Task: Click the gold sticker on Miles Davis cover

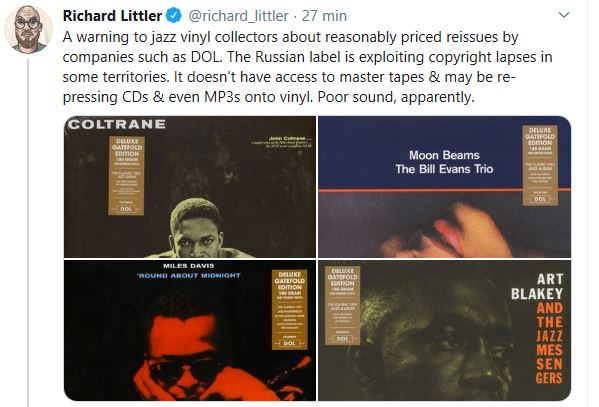Action: point(289,310)
